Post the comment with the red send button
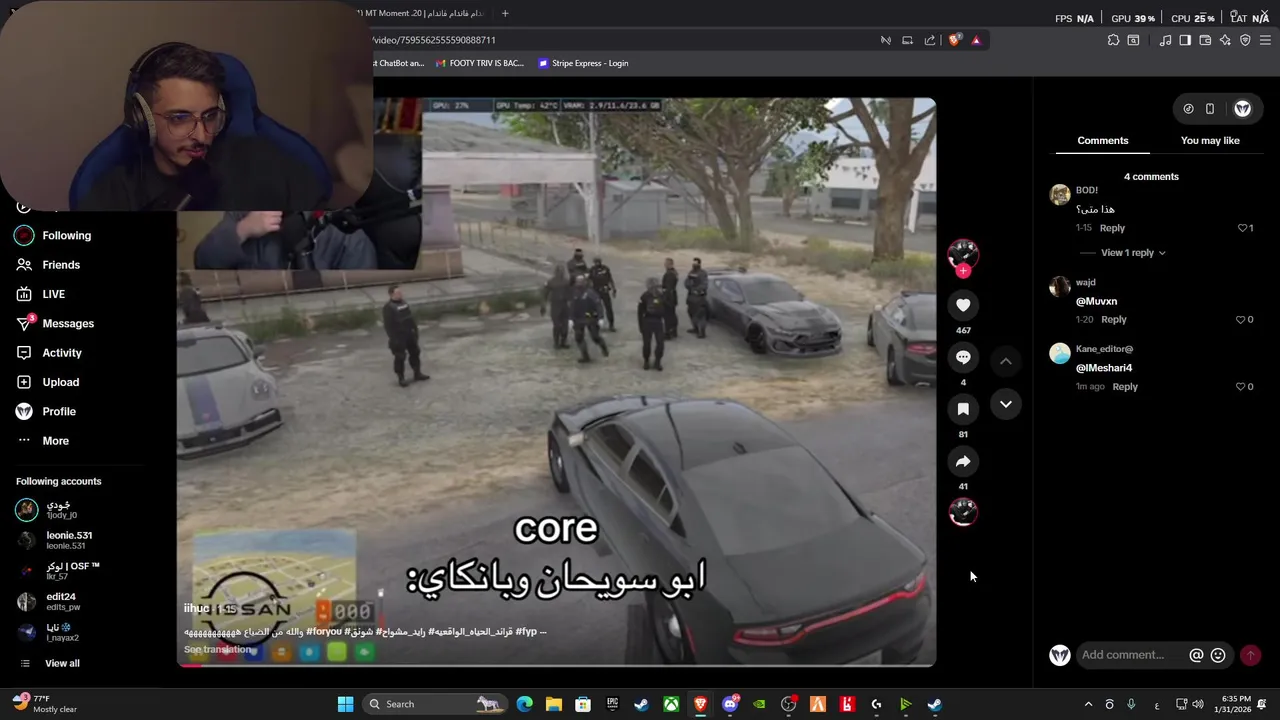Screen dimensions: 1280x720 [x=1250, y=655]
